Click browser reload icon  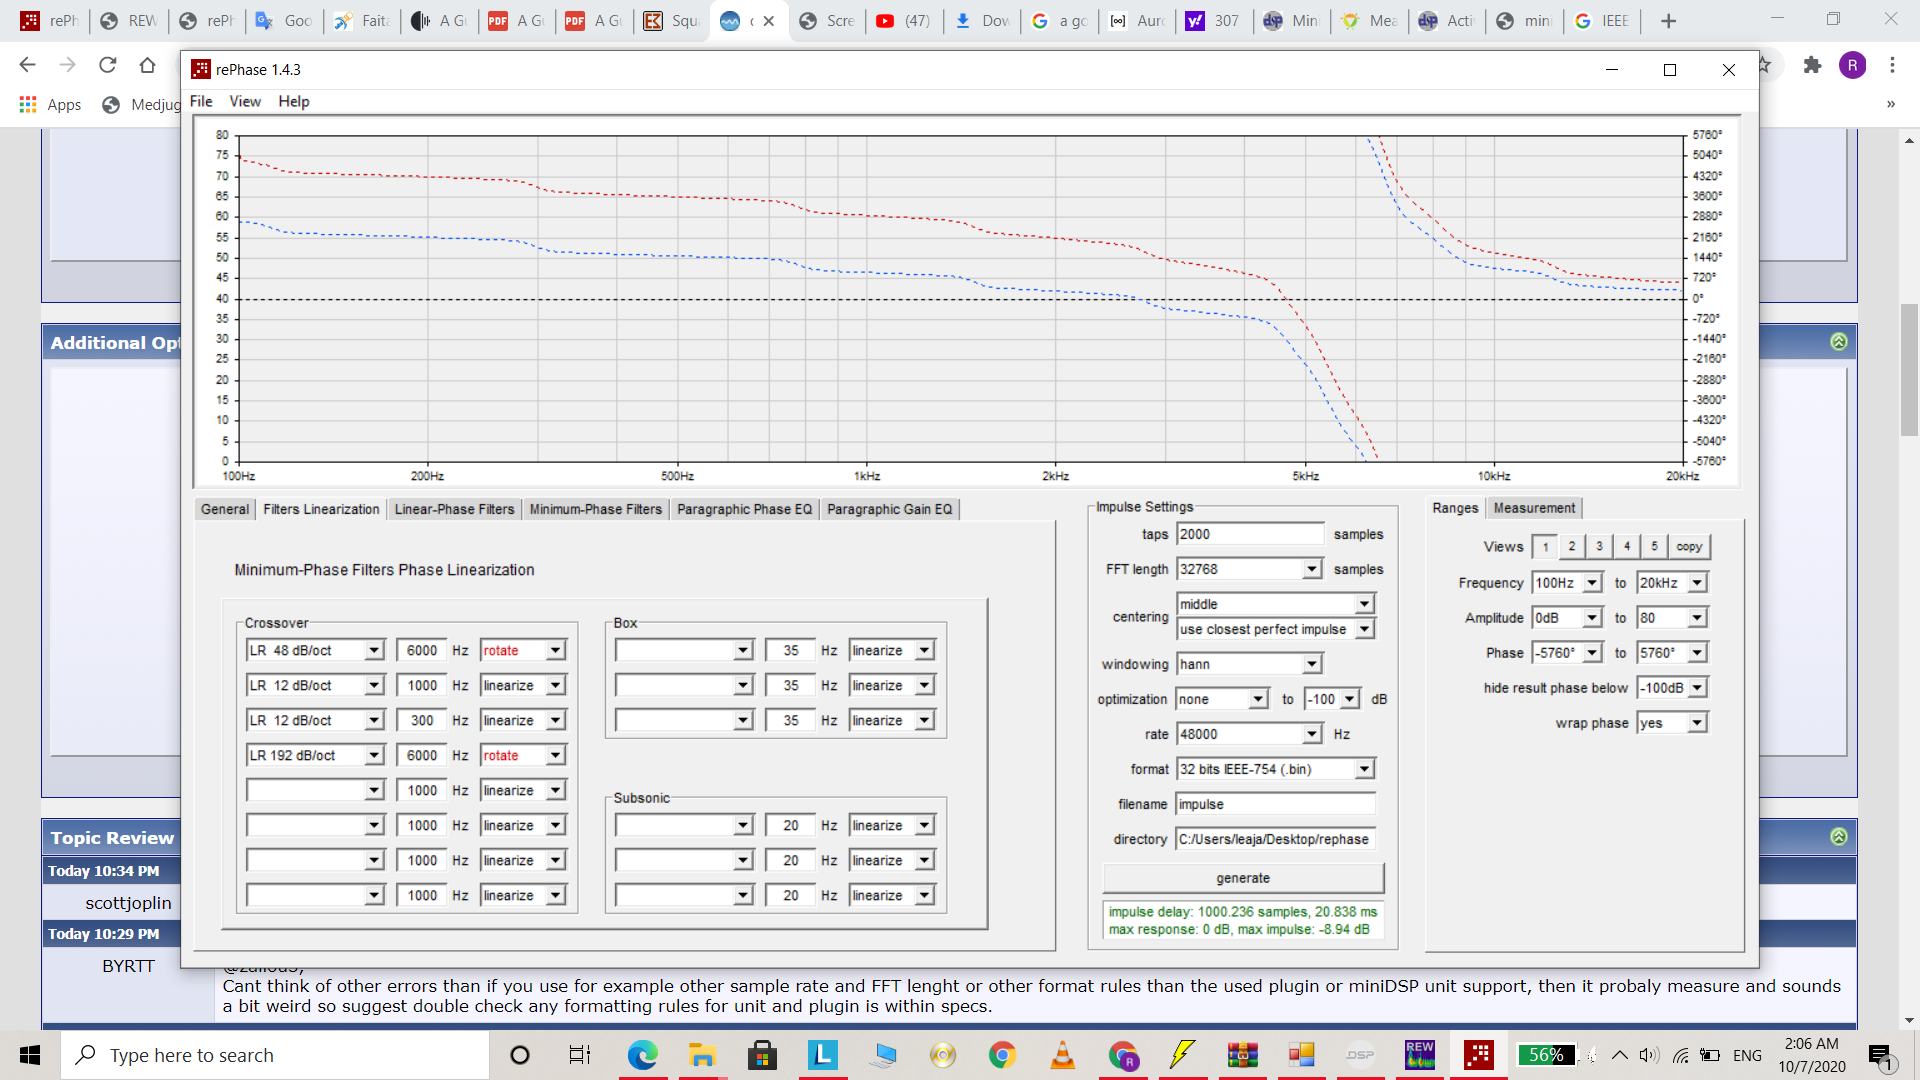click(x=107, y=65)
